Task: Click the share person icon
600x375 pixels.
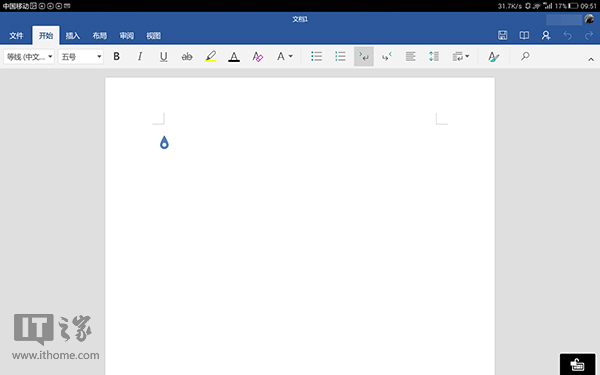Action: click(x=546, y=36)
